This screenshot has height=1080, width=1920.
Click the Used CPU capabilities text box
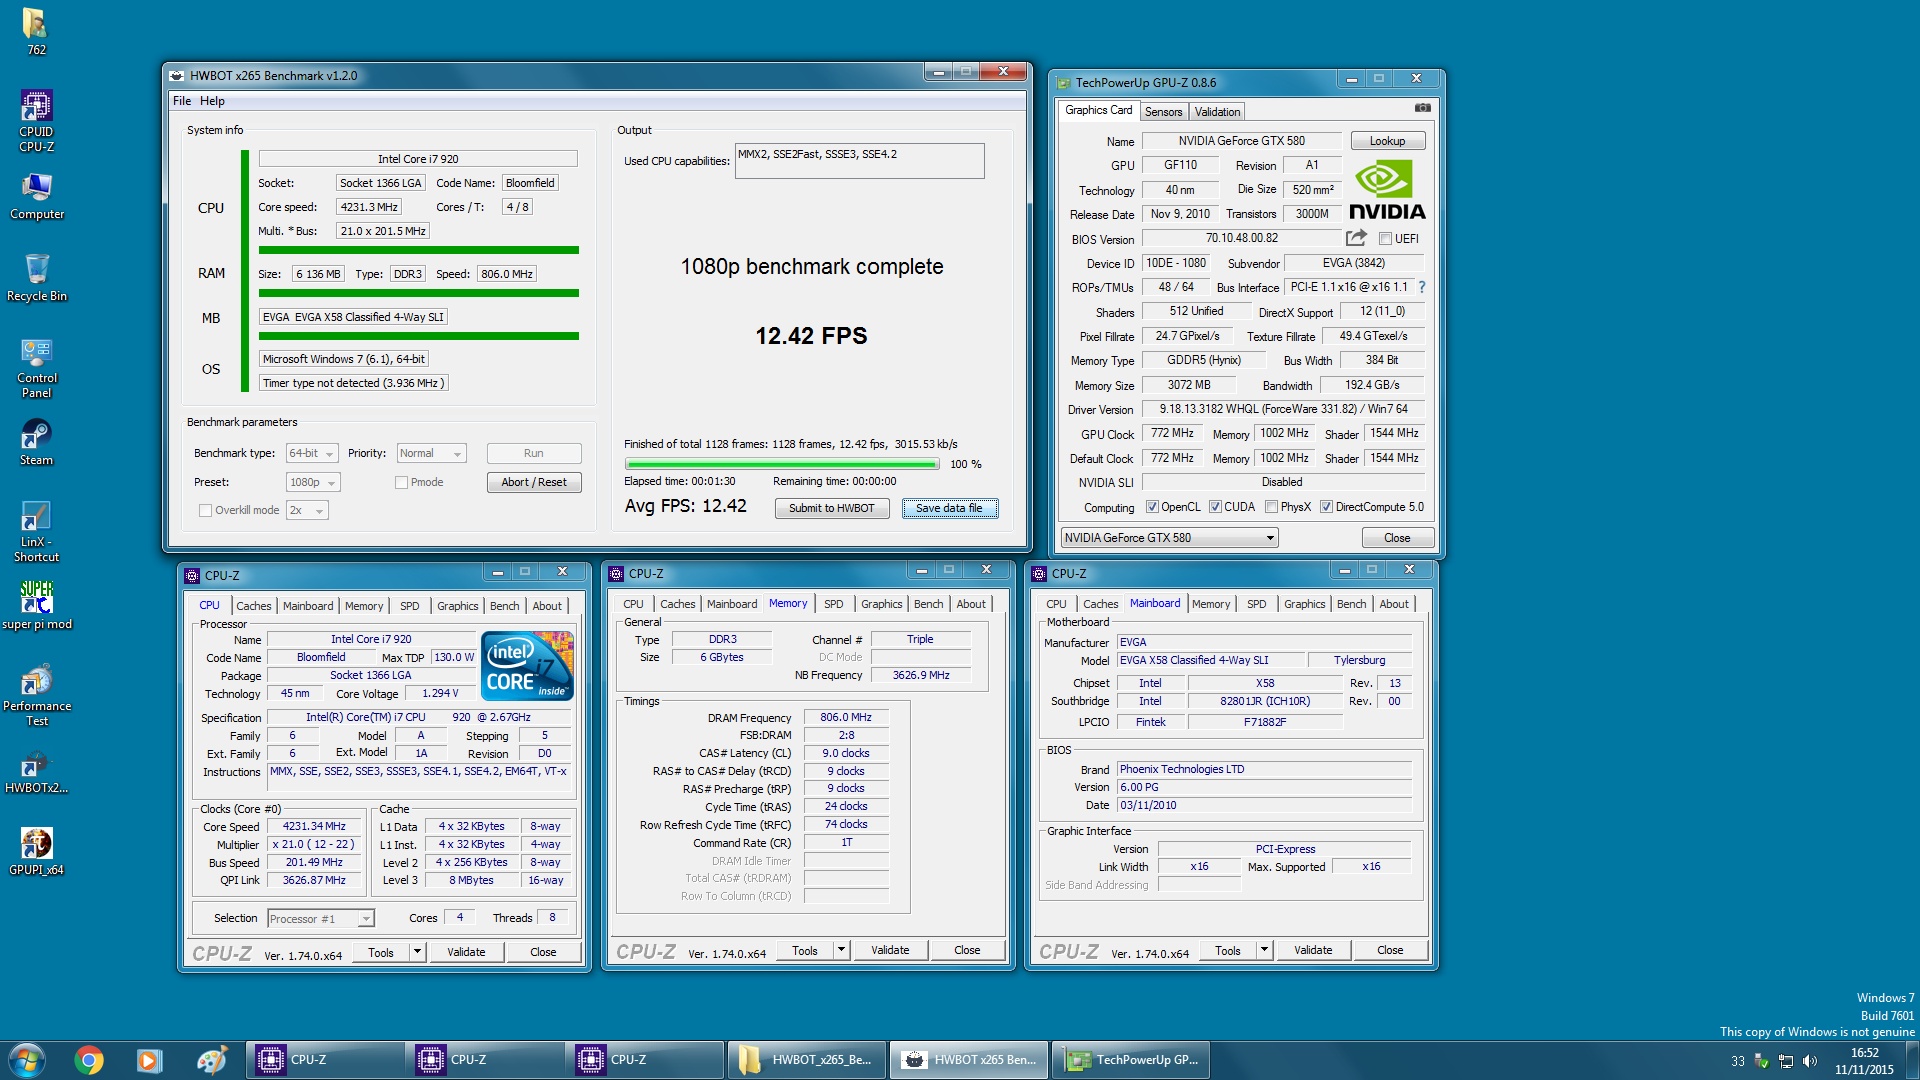(x=859, y=161)
